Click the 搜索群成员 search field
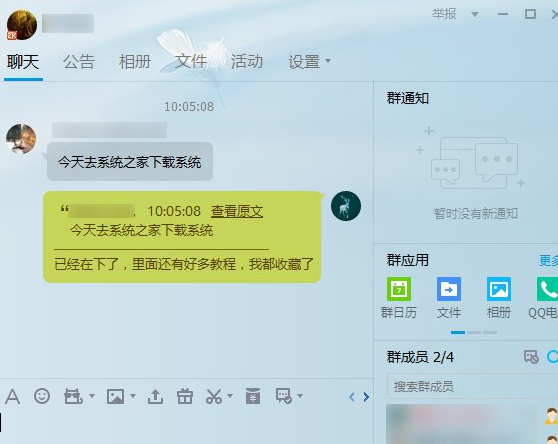 point(472,386)
